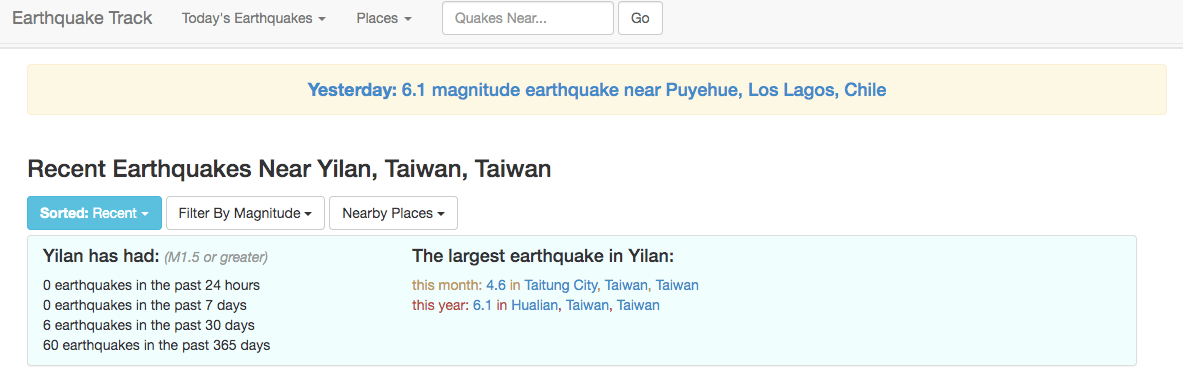The height and width of the screenshot is (389, 1183).
Task: Expand the Filter By Magnitude dropdown
Action: point(245,213)
